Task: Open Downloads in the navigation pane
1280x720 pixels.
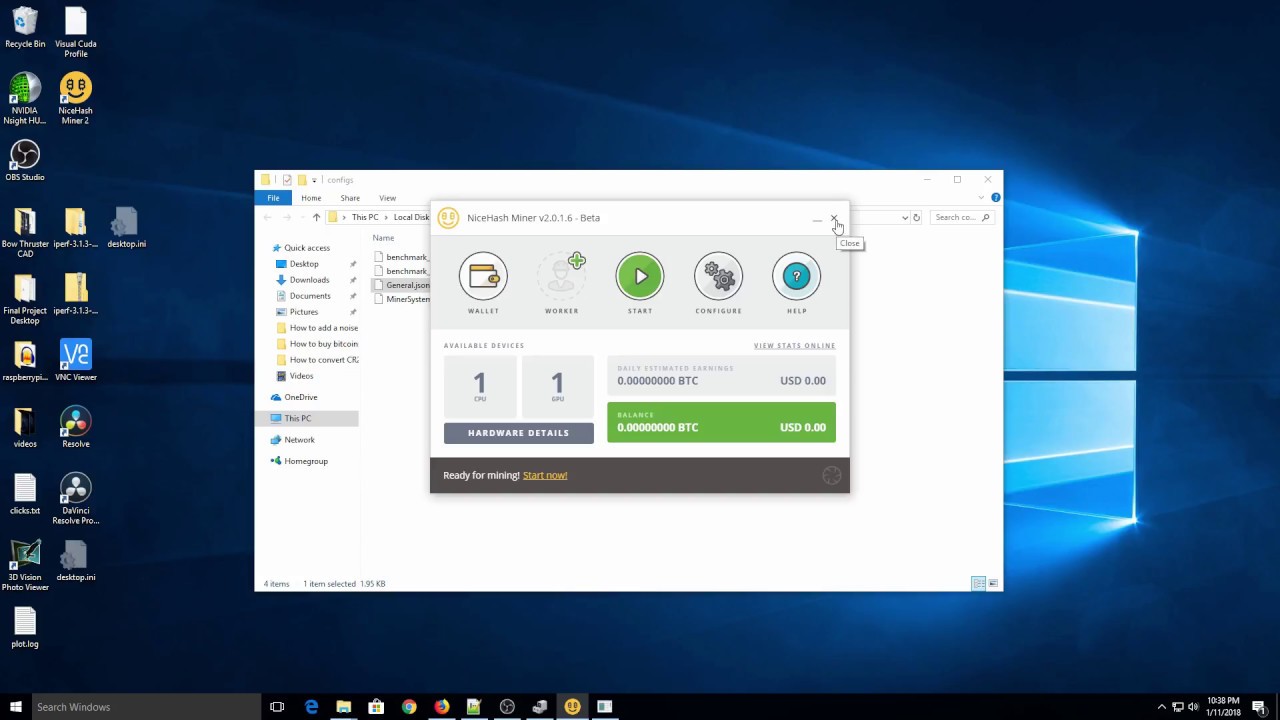Action: coord(309,280)
